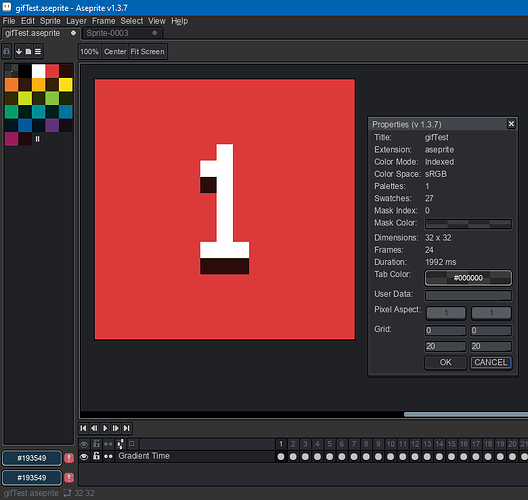The image size is (528, 500).
Task: Play the animation
Action: coord(105,428)
